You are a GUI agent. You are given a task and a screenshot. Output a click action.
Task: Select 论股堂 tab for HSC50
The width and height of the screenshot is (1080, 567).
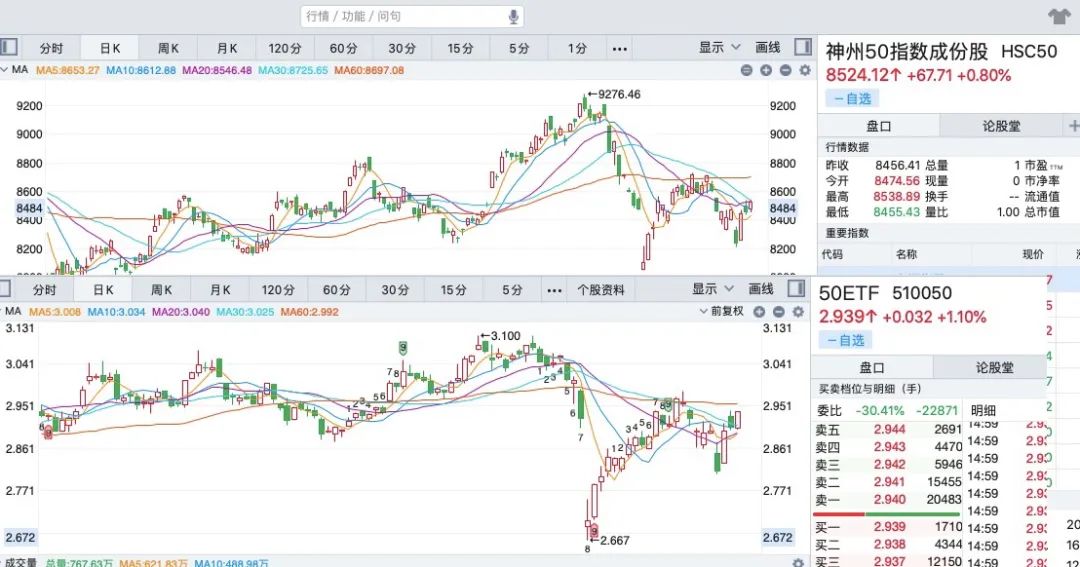pos(1001,126)
